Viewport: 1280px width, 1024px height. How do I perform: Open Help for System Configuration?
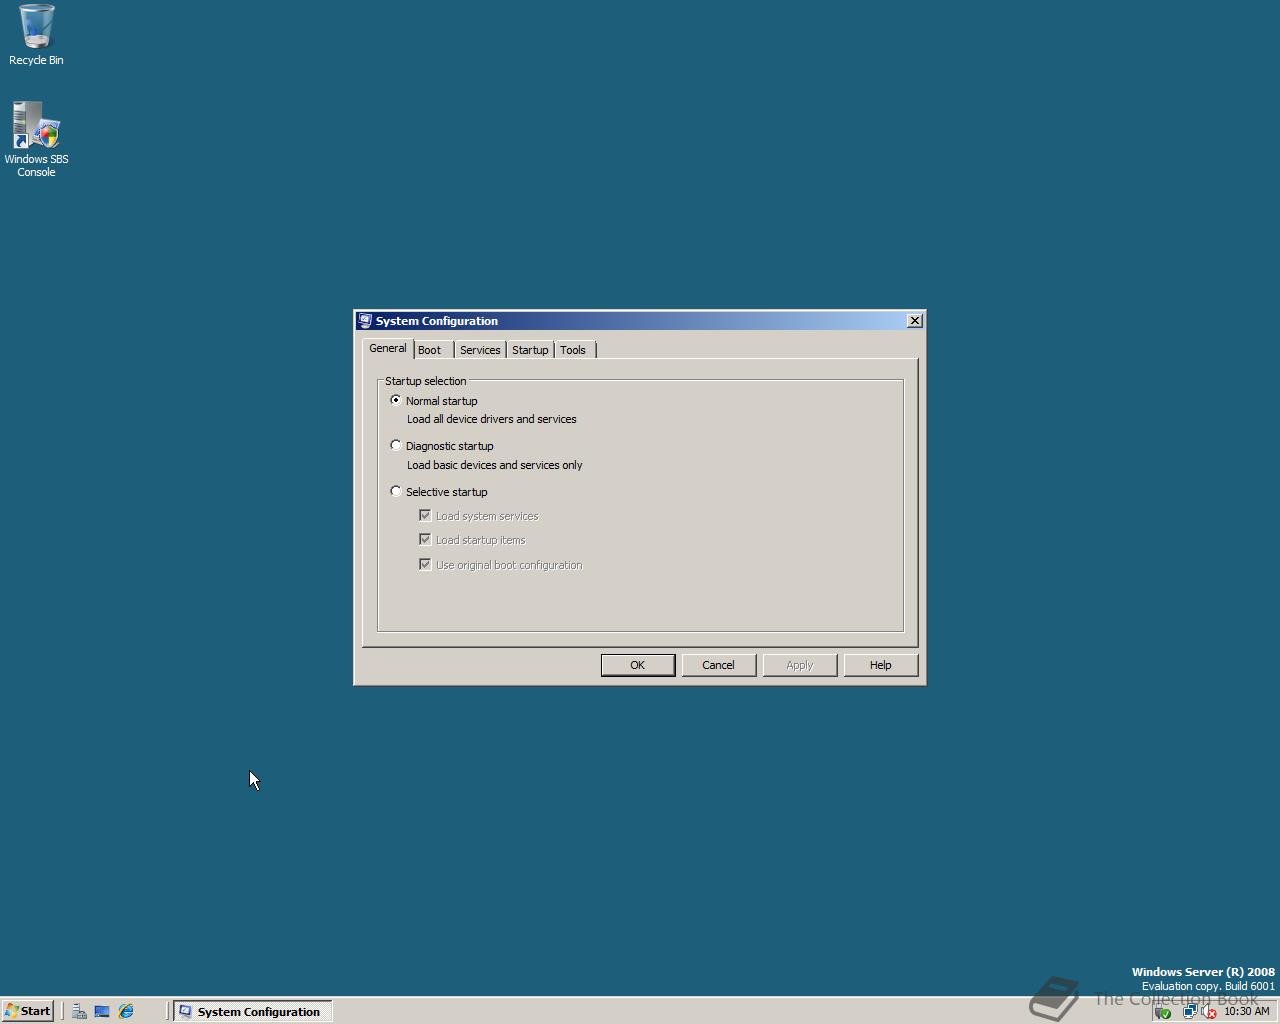point(881,665)
